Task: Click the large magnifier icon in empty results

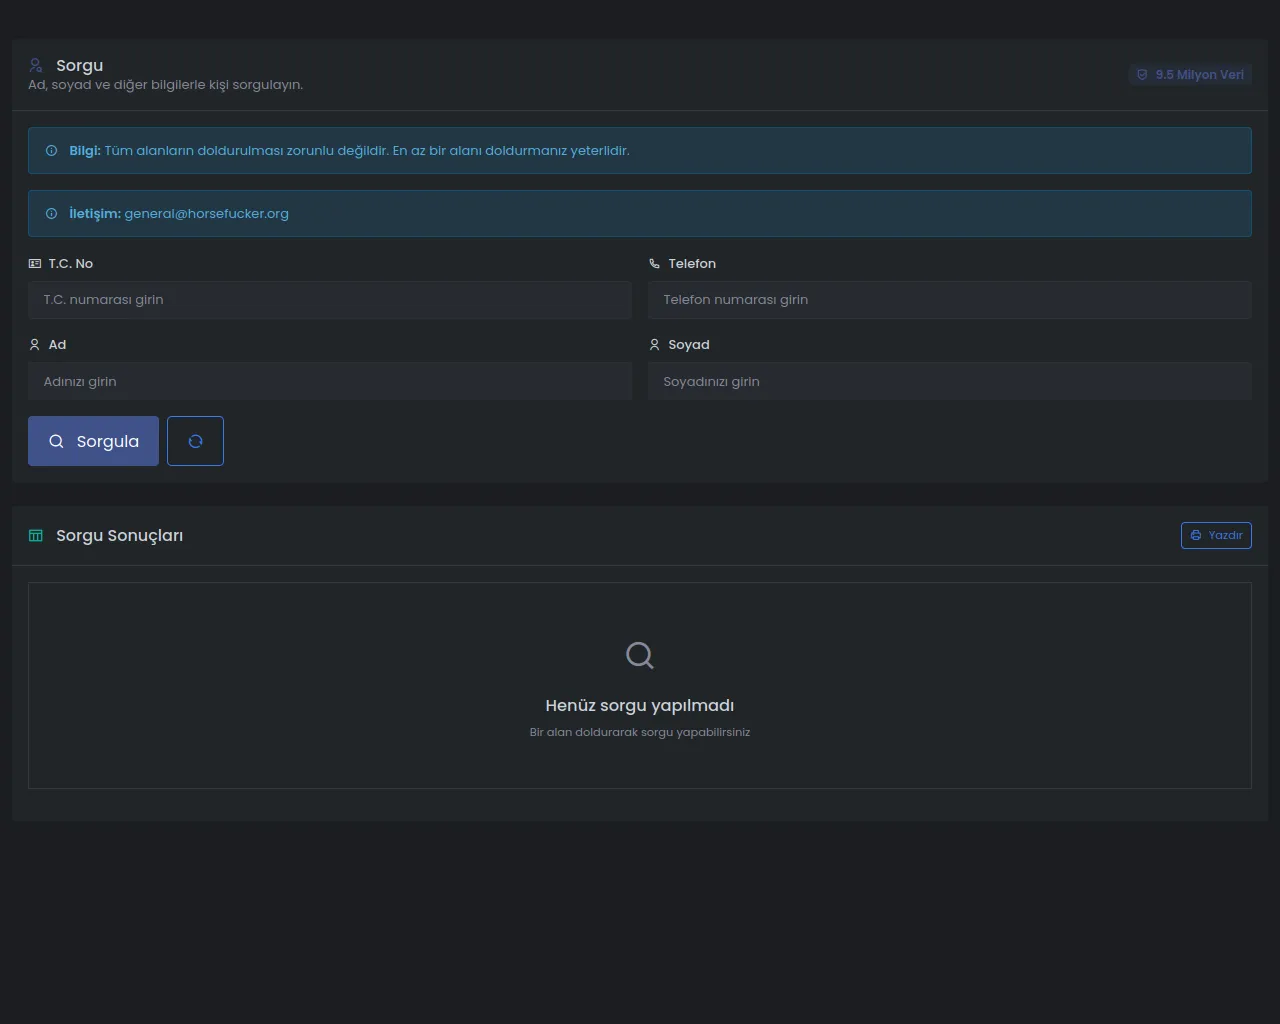Action: click(640, 655)
